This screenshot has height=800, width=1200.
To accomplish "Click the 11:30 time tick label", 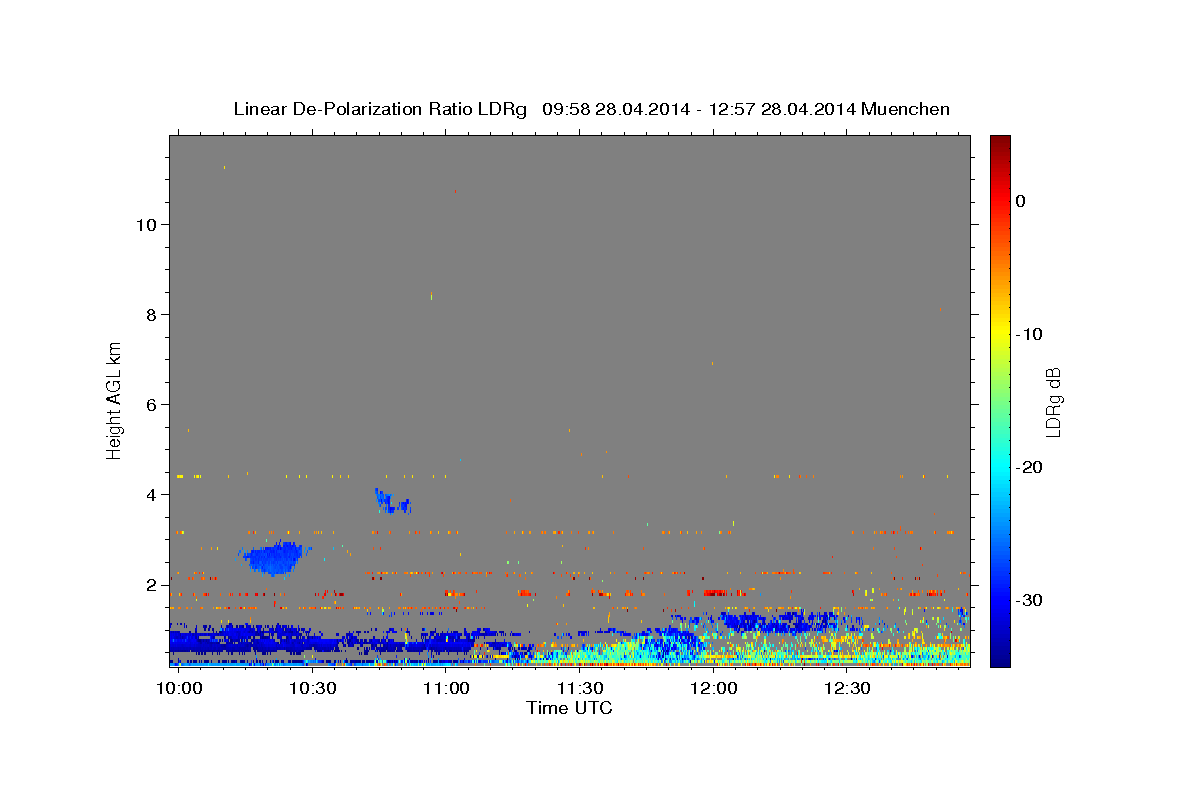I will (x=580, y=689).
